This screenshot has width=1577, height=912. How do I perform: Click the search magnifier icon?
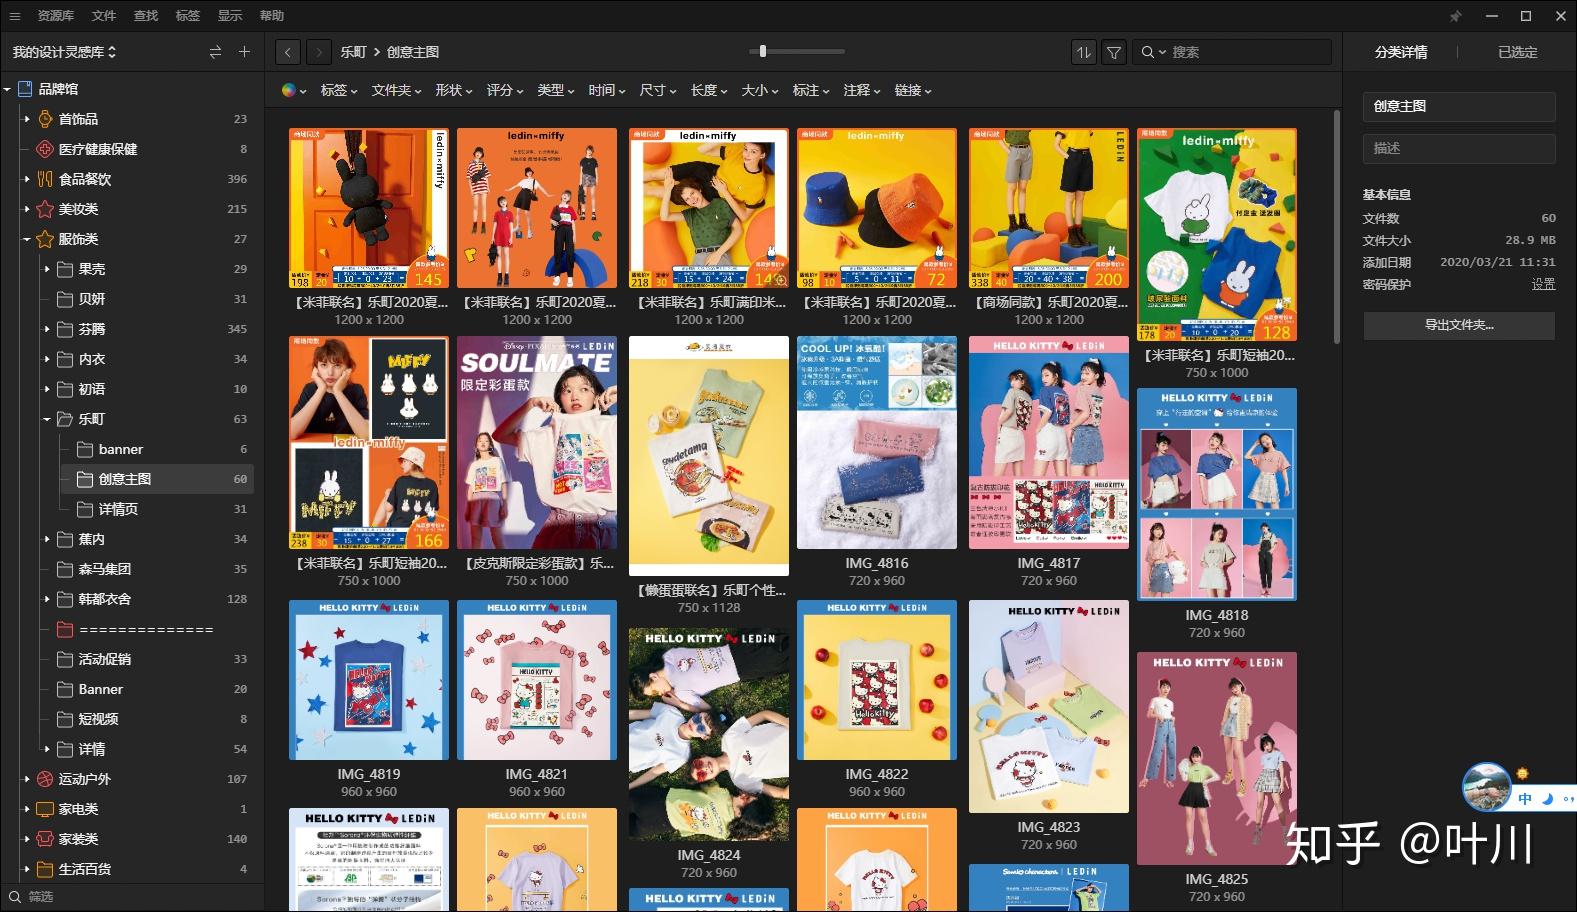coord(1149,52)
